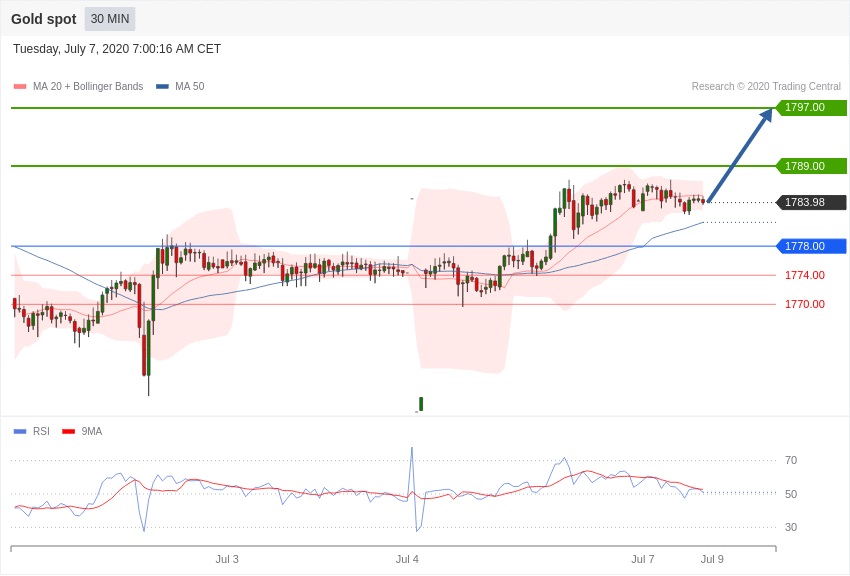Click the black 1783.98 current price tag
850x576 pixels.
coord(811,202)
